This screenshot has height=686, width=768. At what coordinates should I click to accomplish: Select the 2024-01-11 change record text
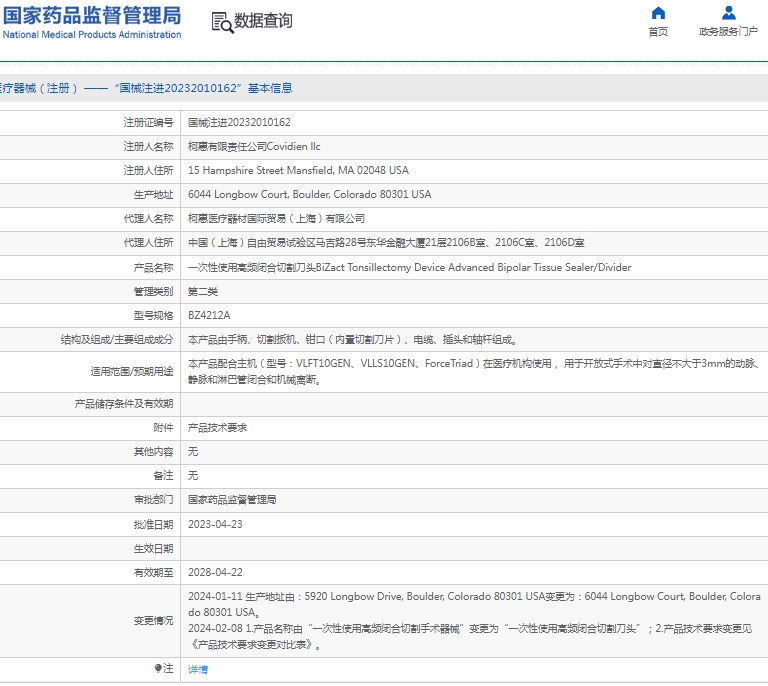474,604
